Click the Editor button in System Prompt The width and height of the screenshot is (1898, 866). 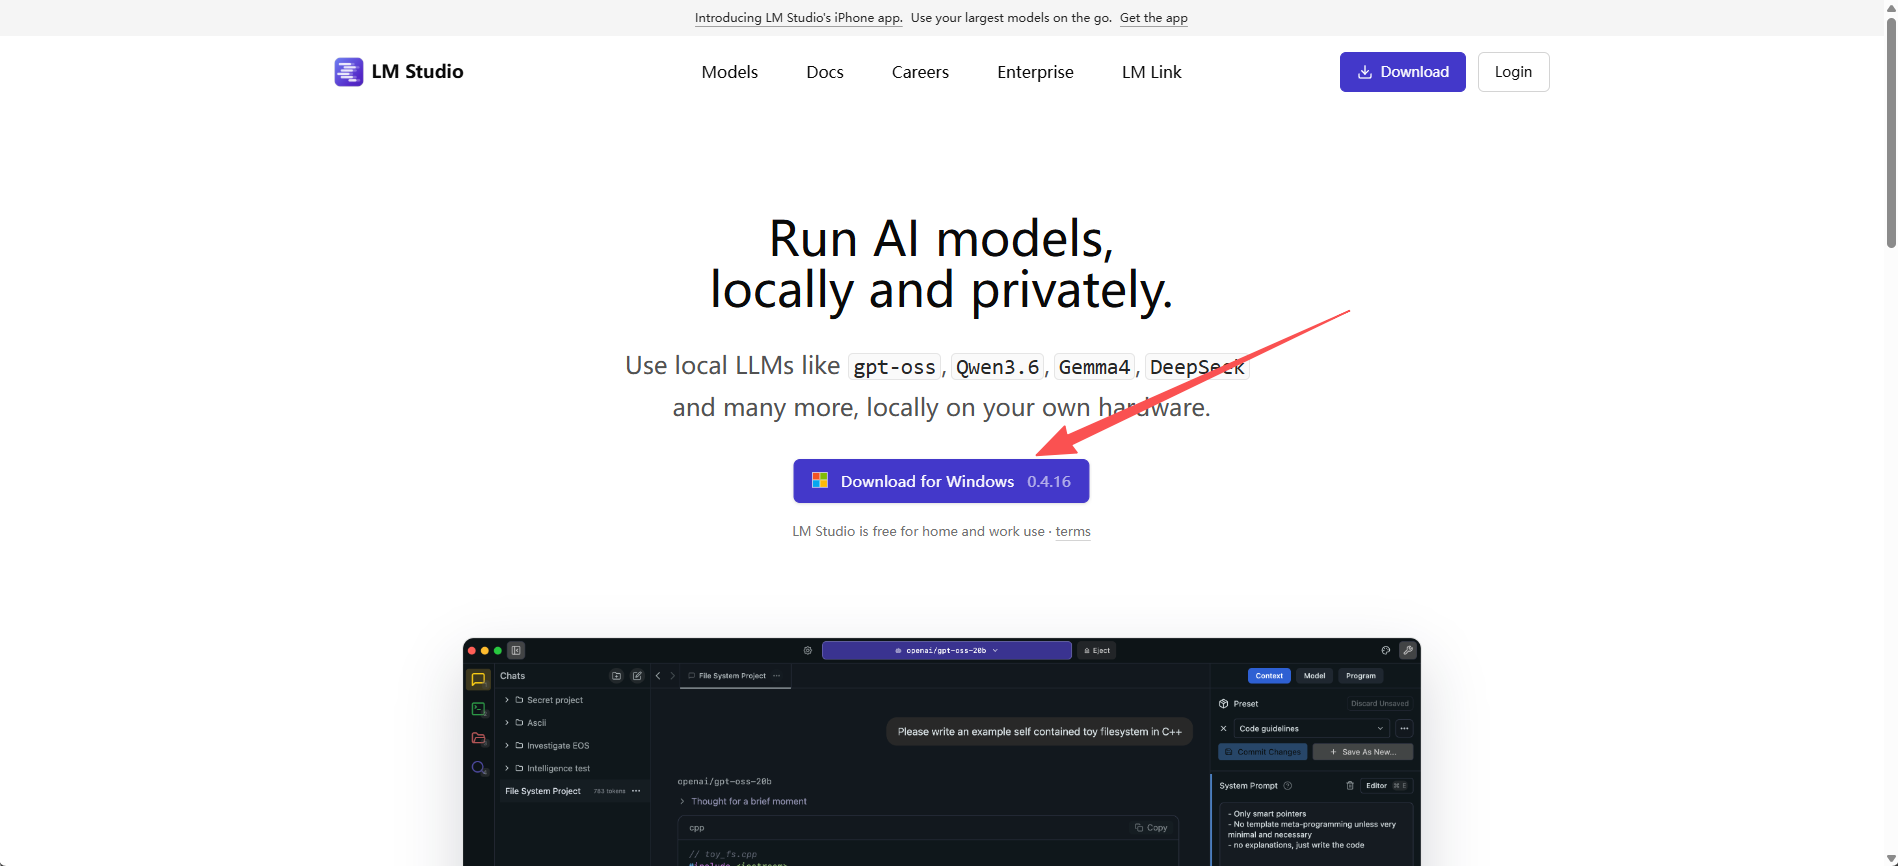1387,786
